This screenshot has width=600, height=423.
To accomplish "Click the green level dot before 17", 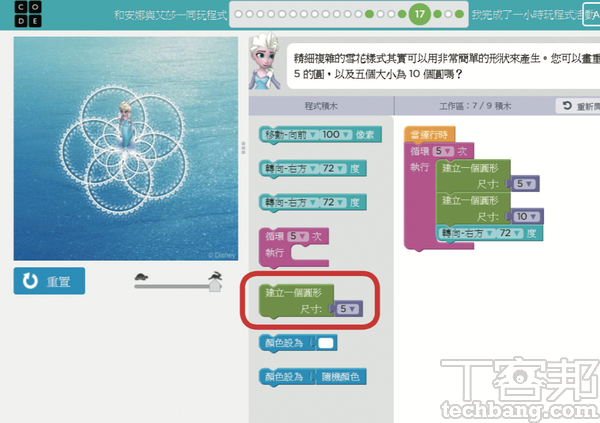I will click(402, 14).
